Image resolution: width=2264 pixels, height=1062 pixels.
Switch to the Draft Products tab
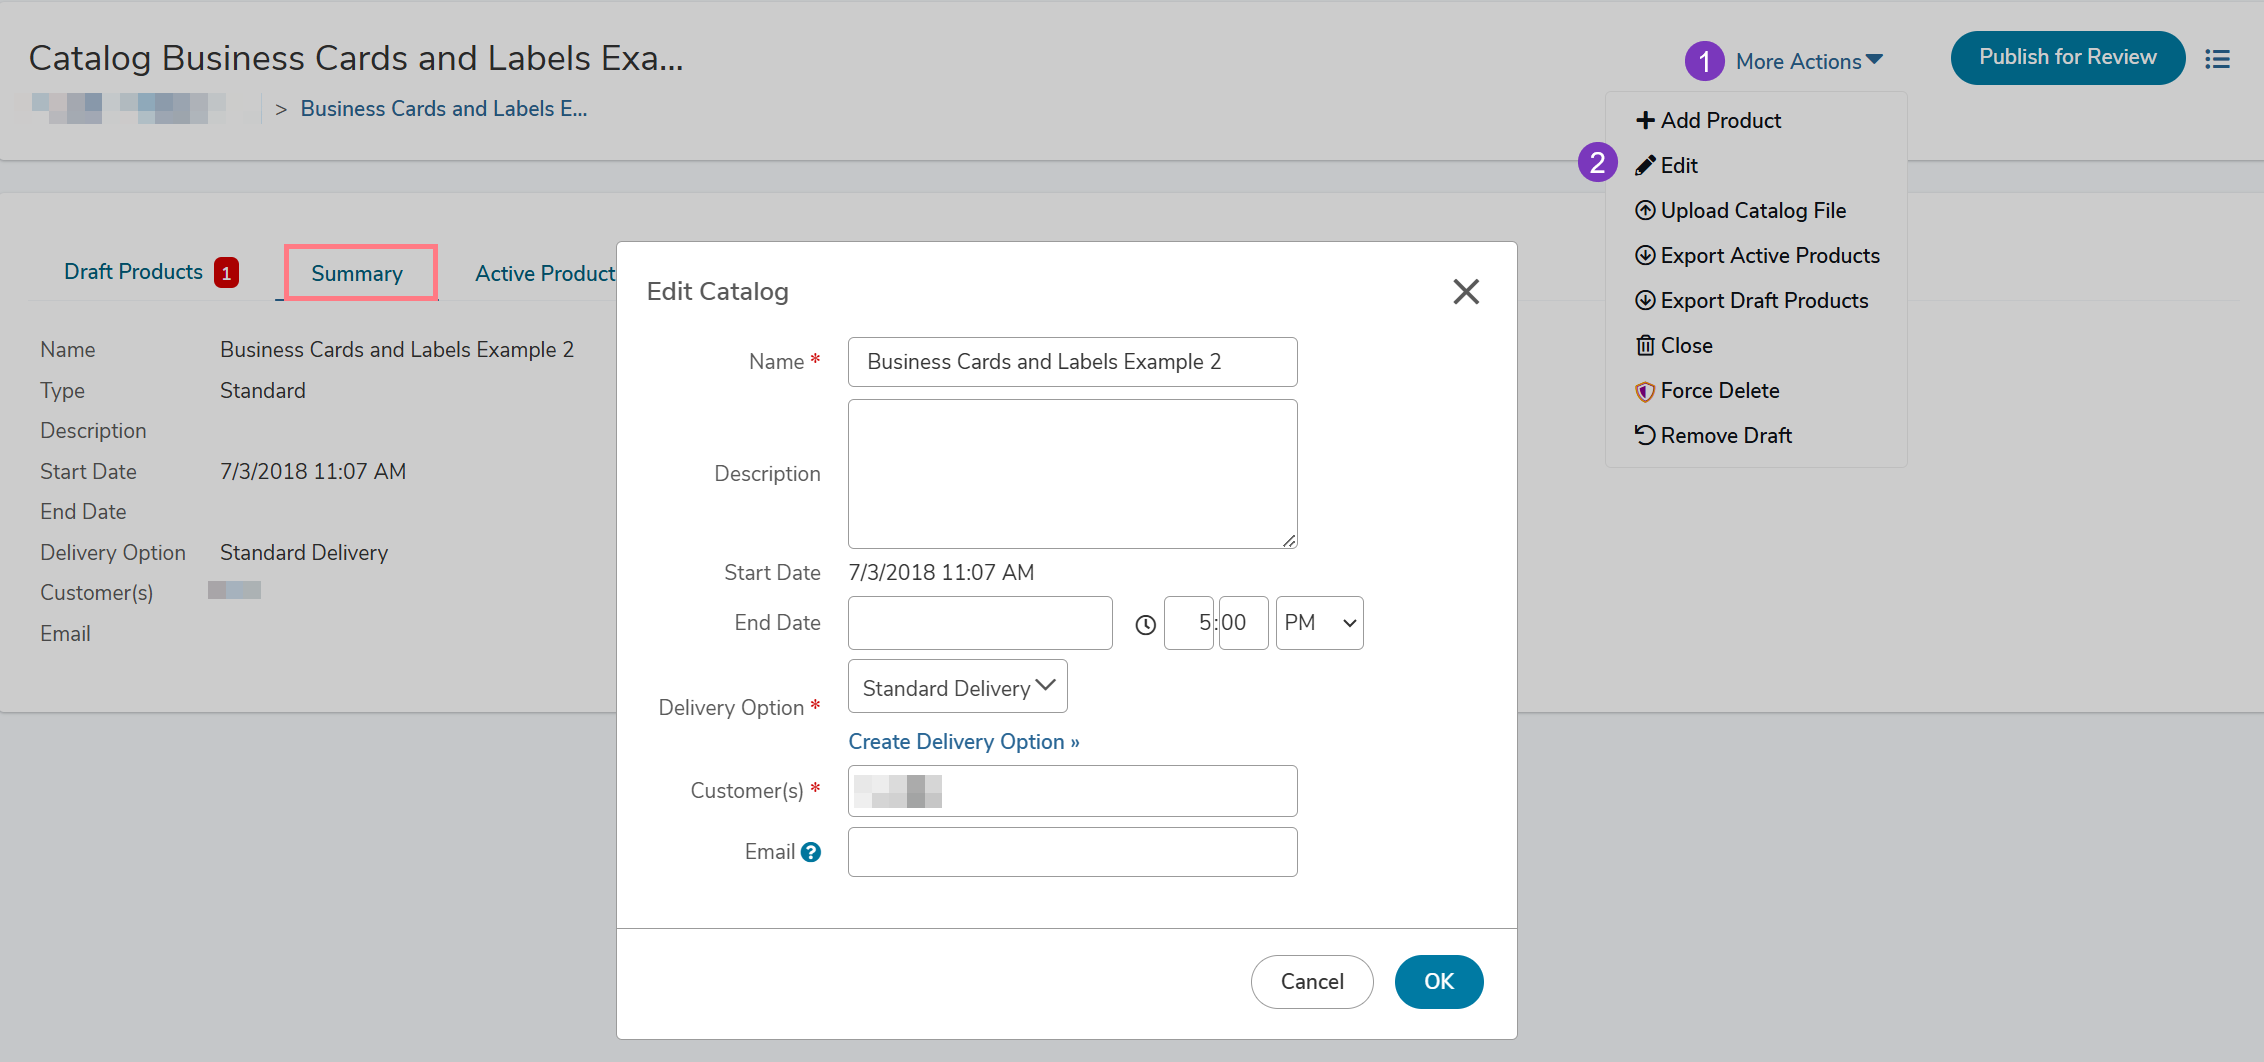point(133,272)
